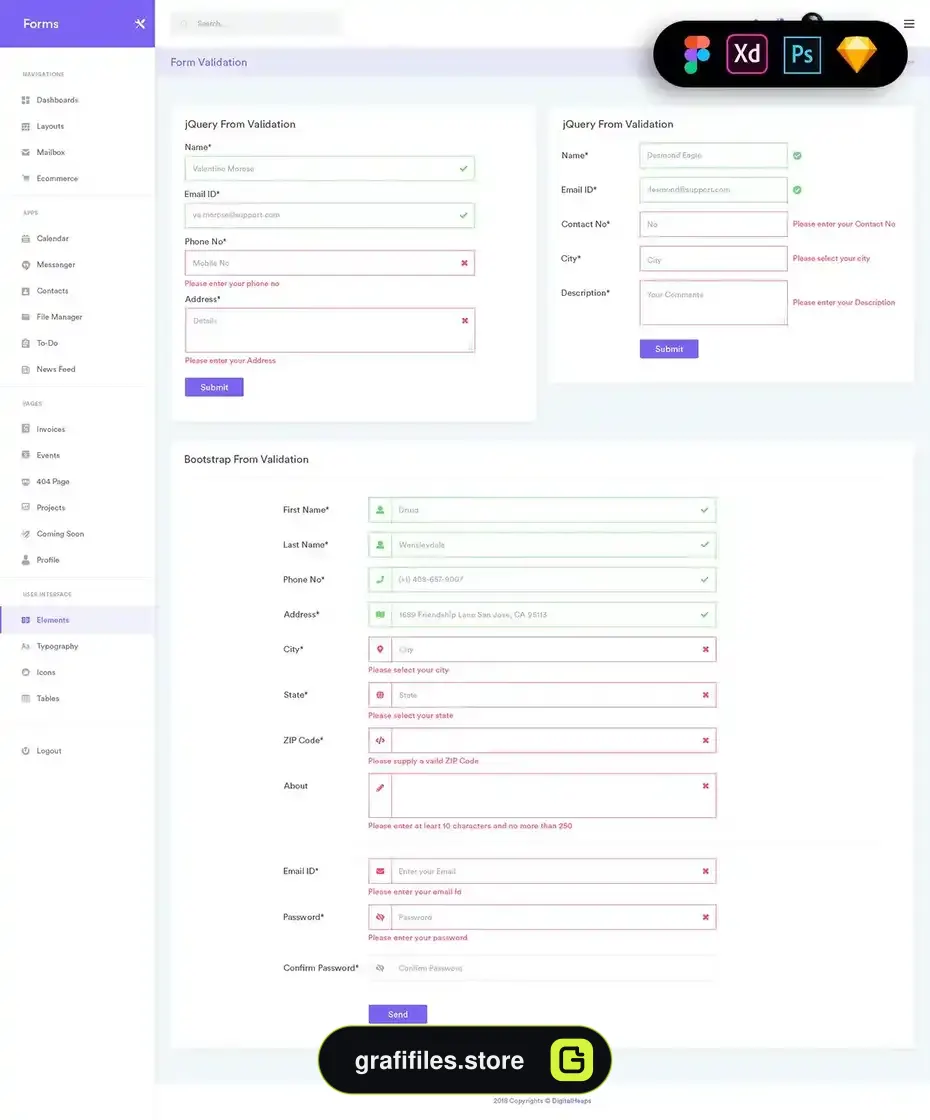Screen dimensions: 930x1120
Task: Click the magnifier icon in search bar
Action: (184, 24)
